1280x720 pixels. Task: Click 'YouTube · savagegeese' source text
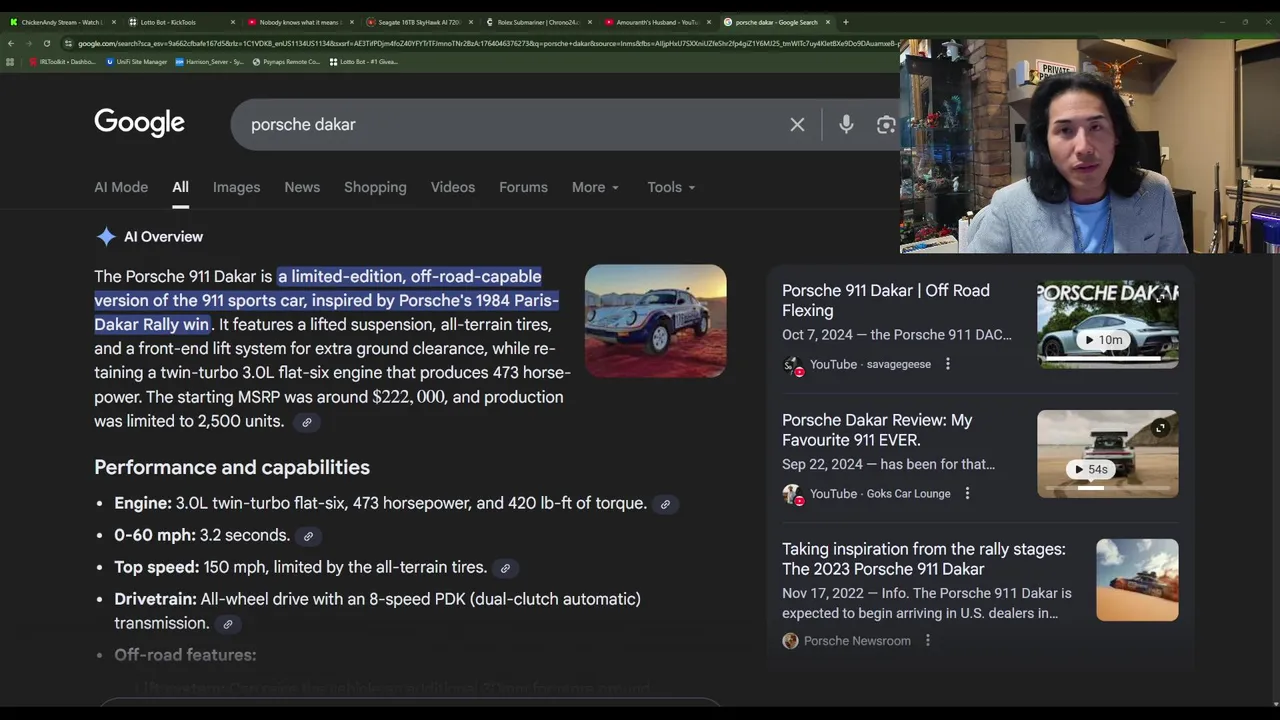[870, 364]
